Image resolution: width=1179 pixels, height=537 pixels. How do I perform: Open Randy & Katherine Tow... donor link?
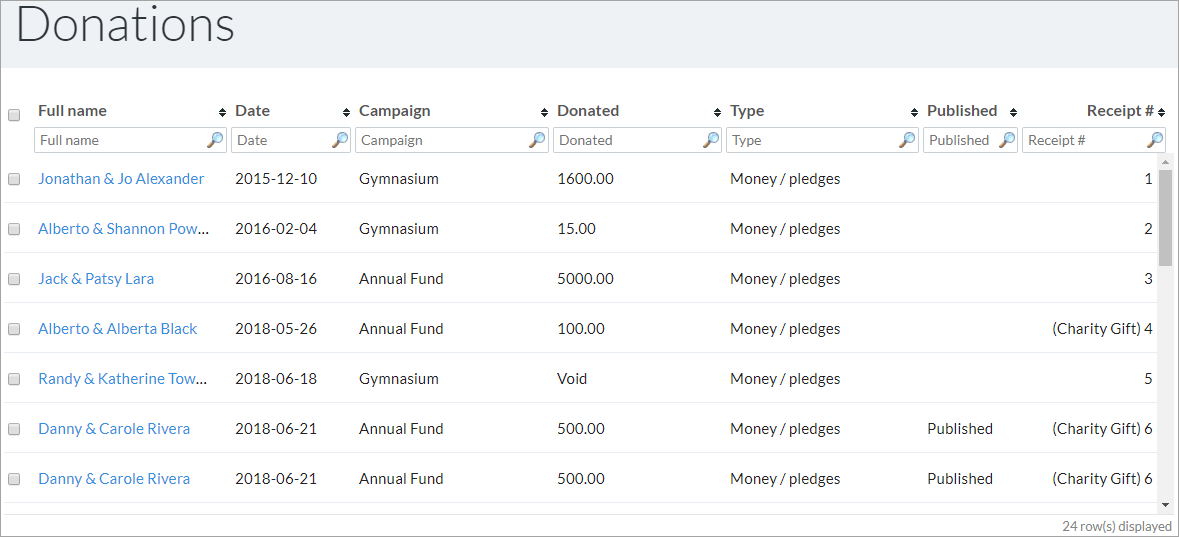123,379
